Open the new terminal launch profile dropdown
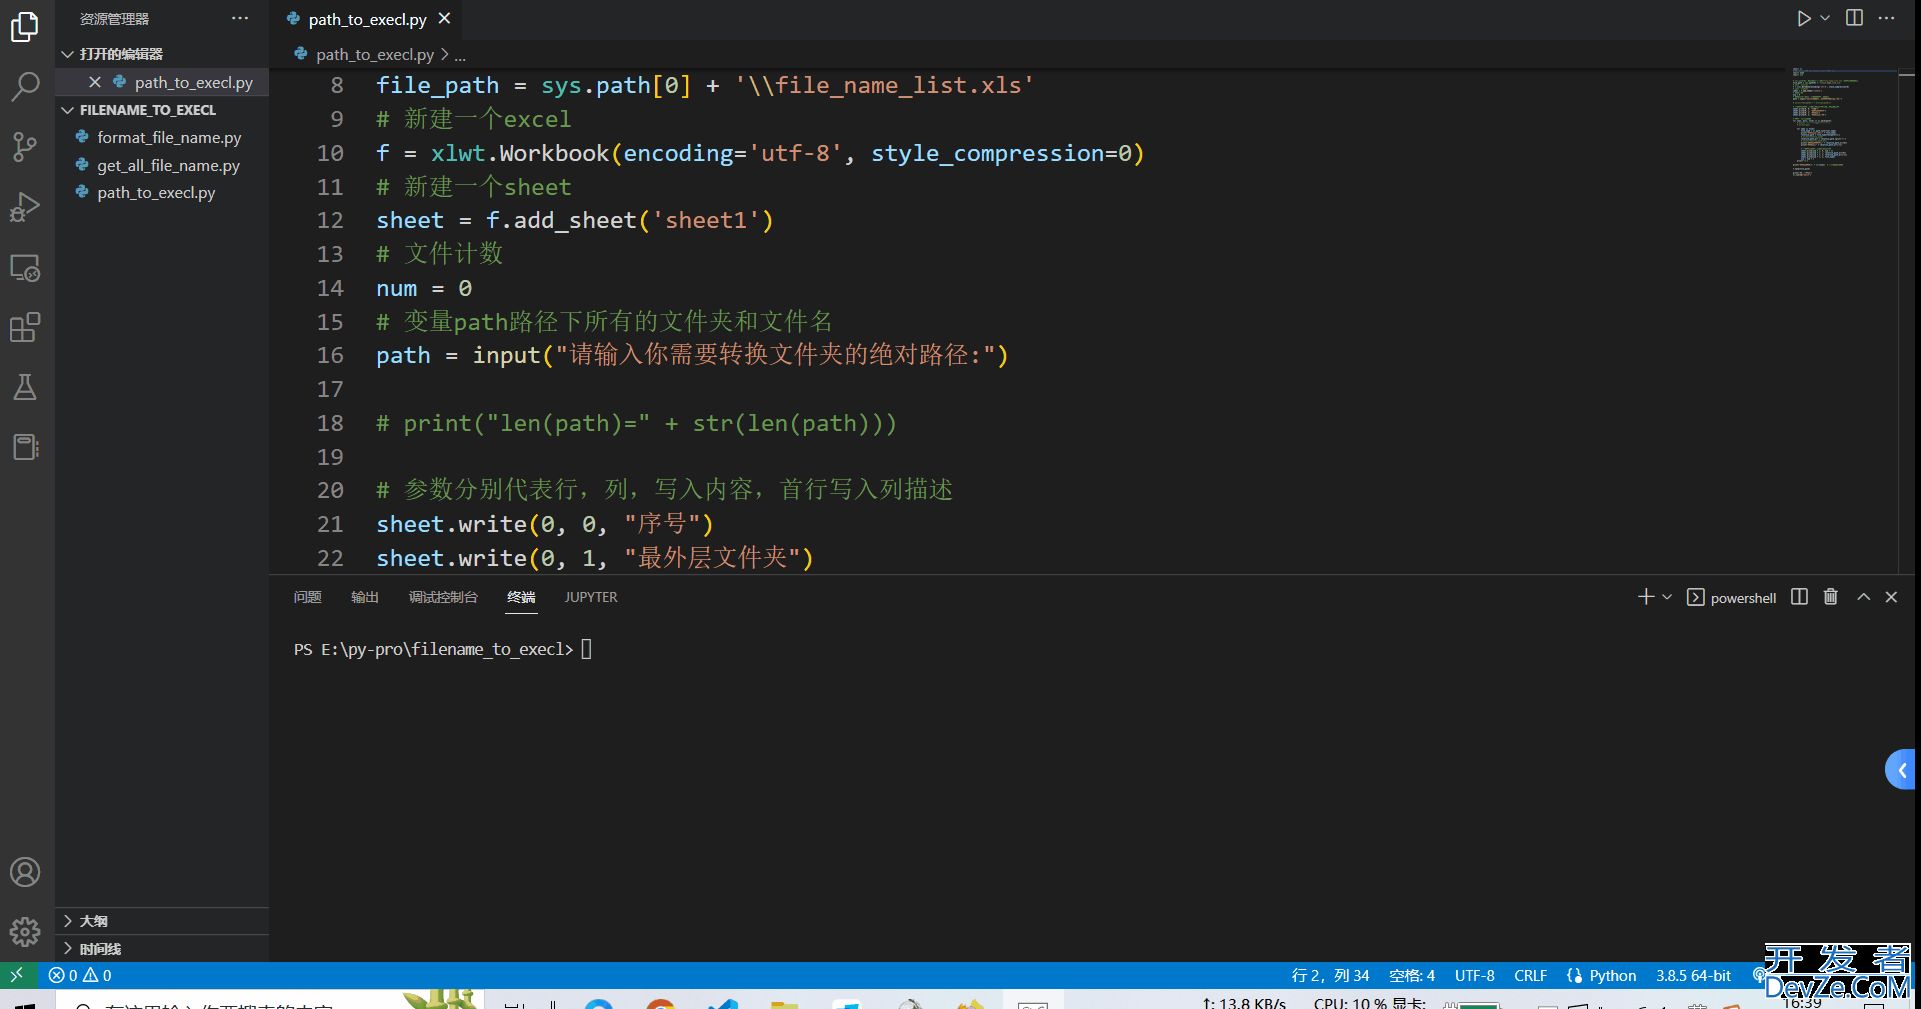The image size is (1921, 1009). click(x=1667, y=597)
